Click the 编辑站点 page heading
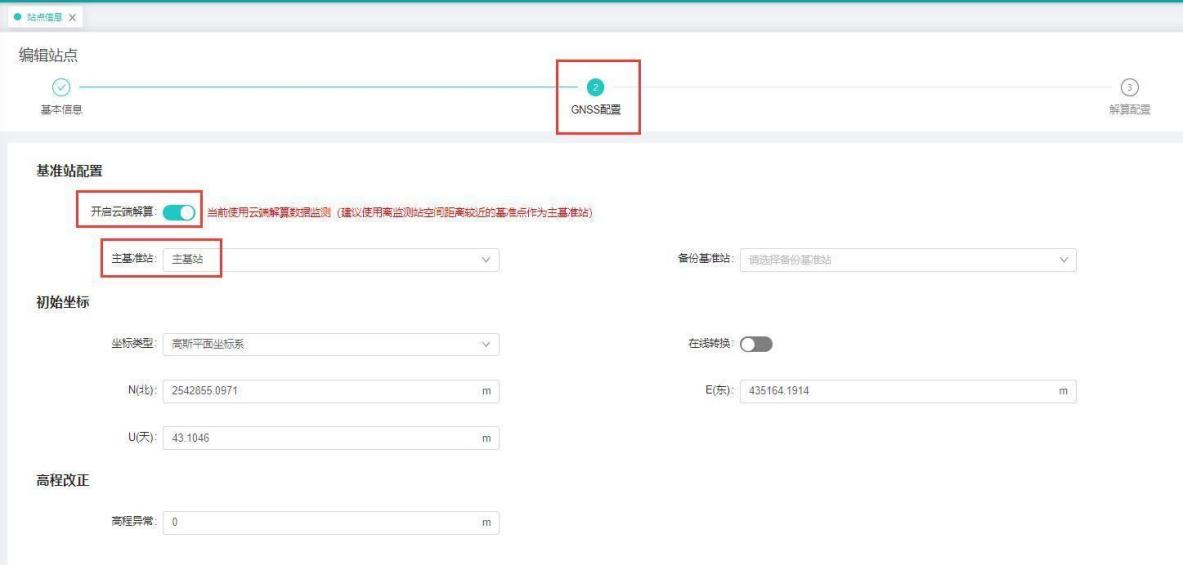The height and width of the screenshot is (565, 1183). 49,54
